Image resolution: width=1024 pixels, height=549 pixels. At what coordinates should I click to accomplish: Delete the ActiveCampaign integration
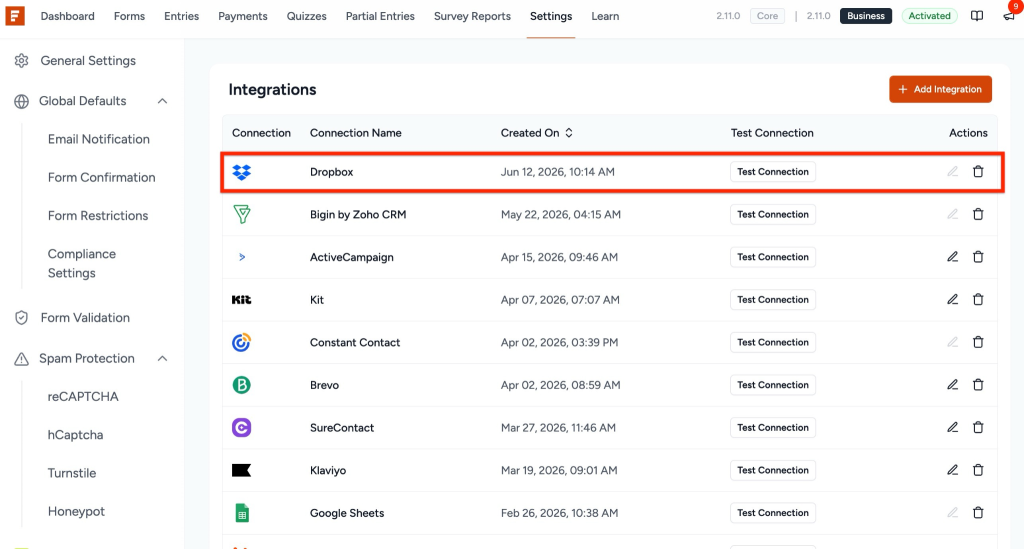point(978,257)
